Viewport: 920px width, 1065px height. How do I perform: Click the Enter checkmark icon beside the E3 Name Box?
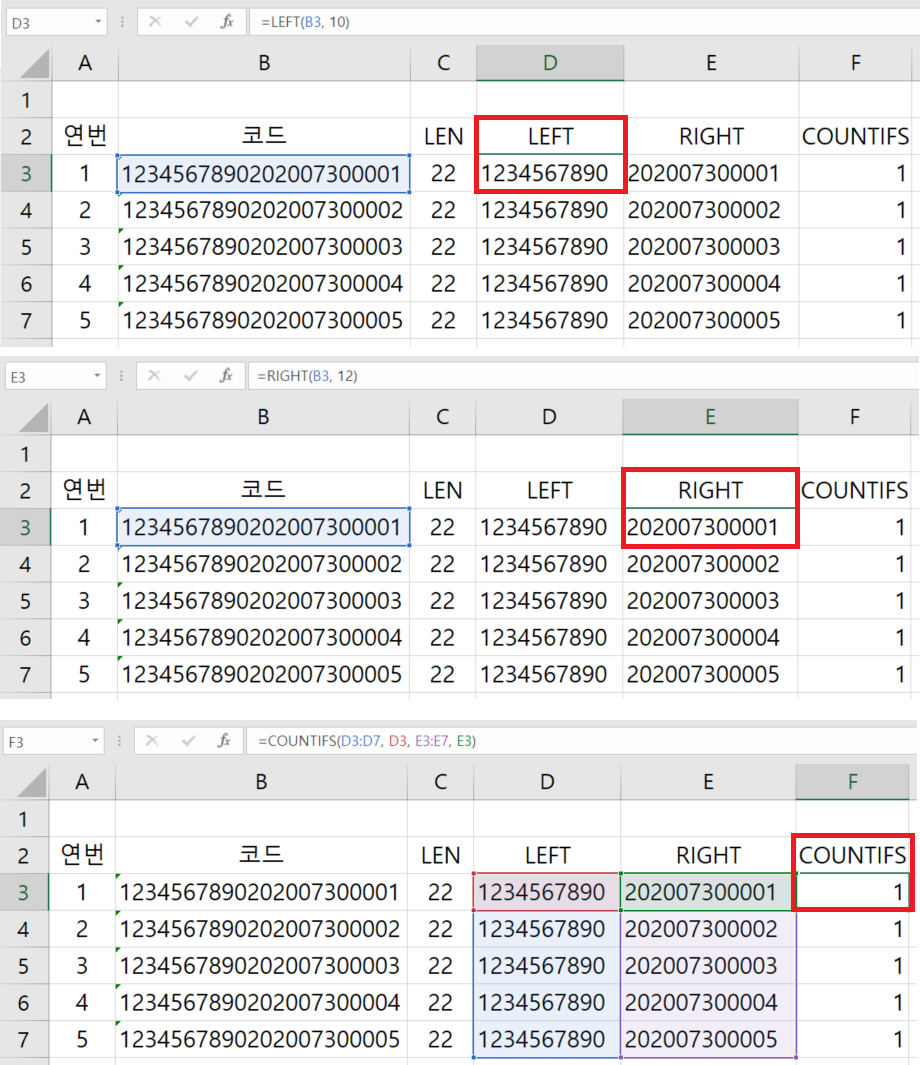[x=191, y=376]
